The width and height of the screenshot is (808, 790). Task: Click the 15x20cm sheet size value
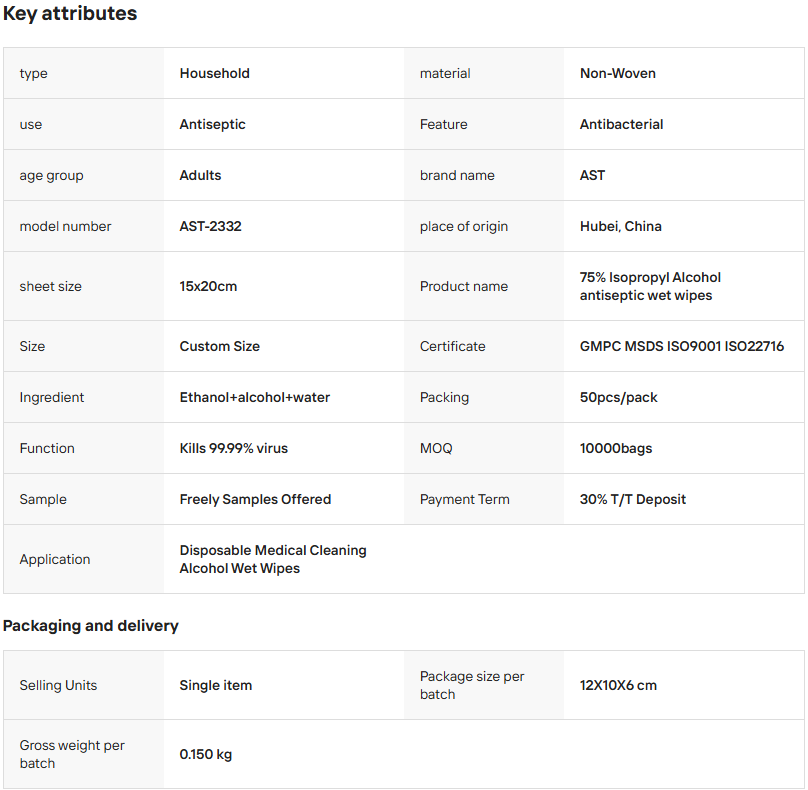click(x=208, y=286)
